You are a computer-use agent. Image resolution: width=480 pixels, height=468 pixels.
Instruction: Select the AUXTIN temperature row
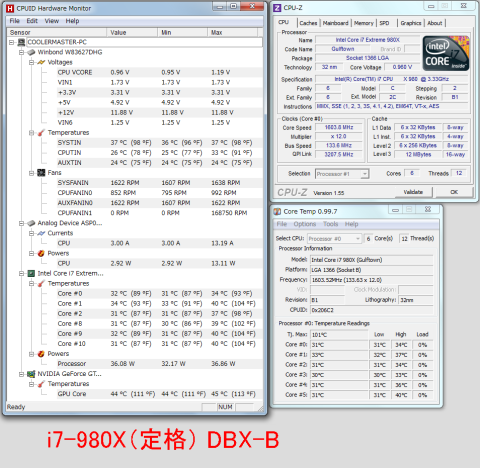pyautogui.click(x=159, y=163)
